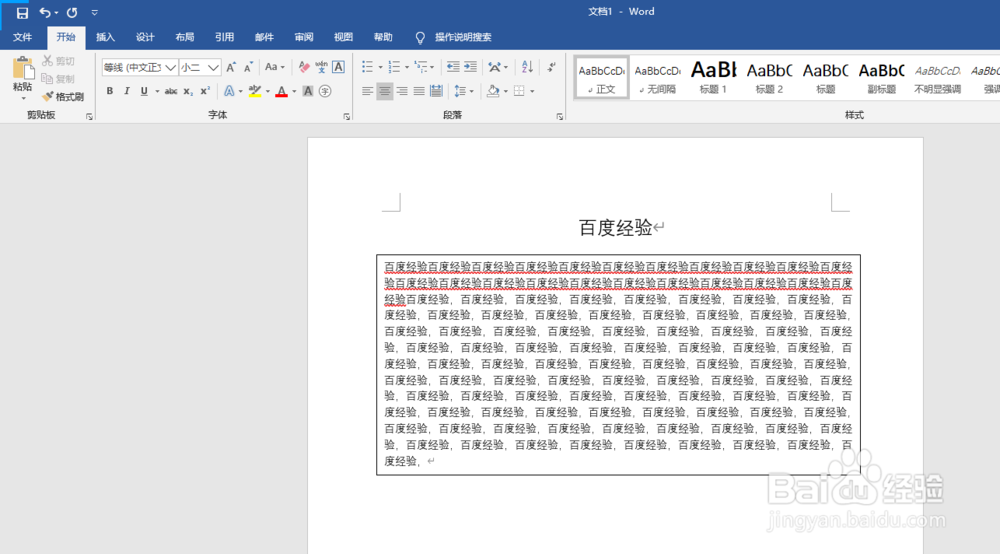The image size is (1000, 554).
Task: Open the 文件 menu
Action: click(x=22, y=37)
